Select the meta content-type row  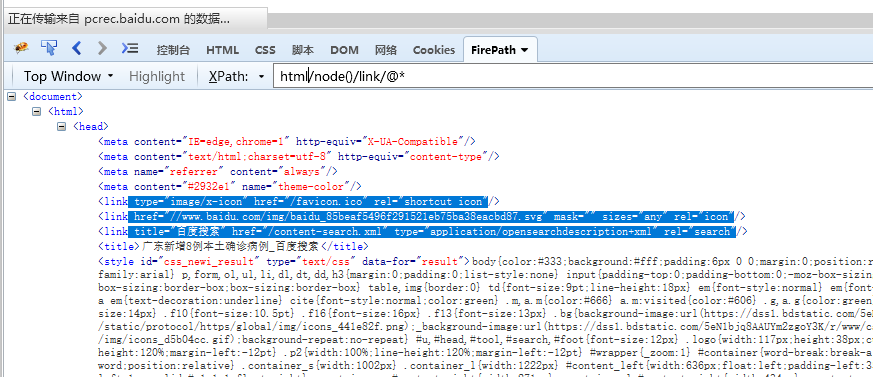tap(298, 156)
